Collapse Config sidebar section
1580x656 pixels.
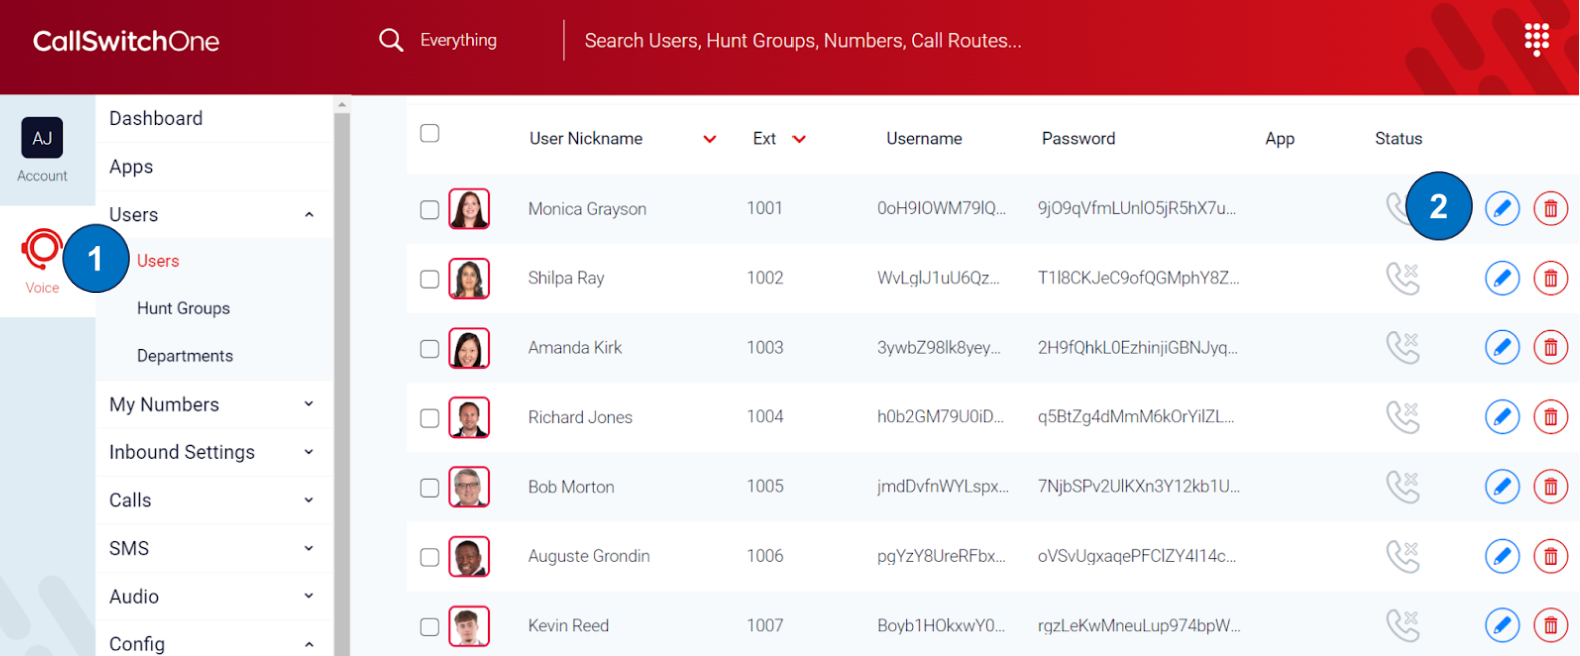click(309, 644)
